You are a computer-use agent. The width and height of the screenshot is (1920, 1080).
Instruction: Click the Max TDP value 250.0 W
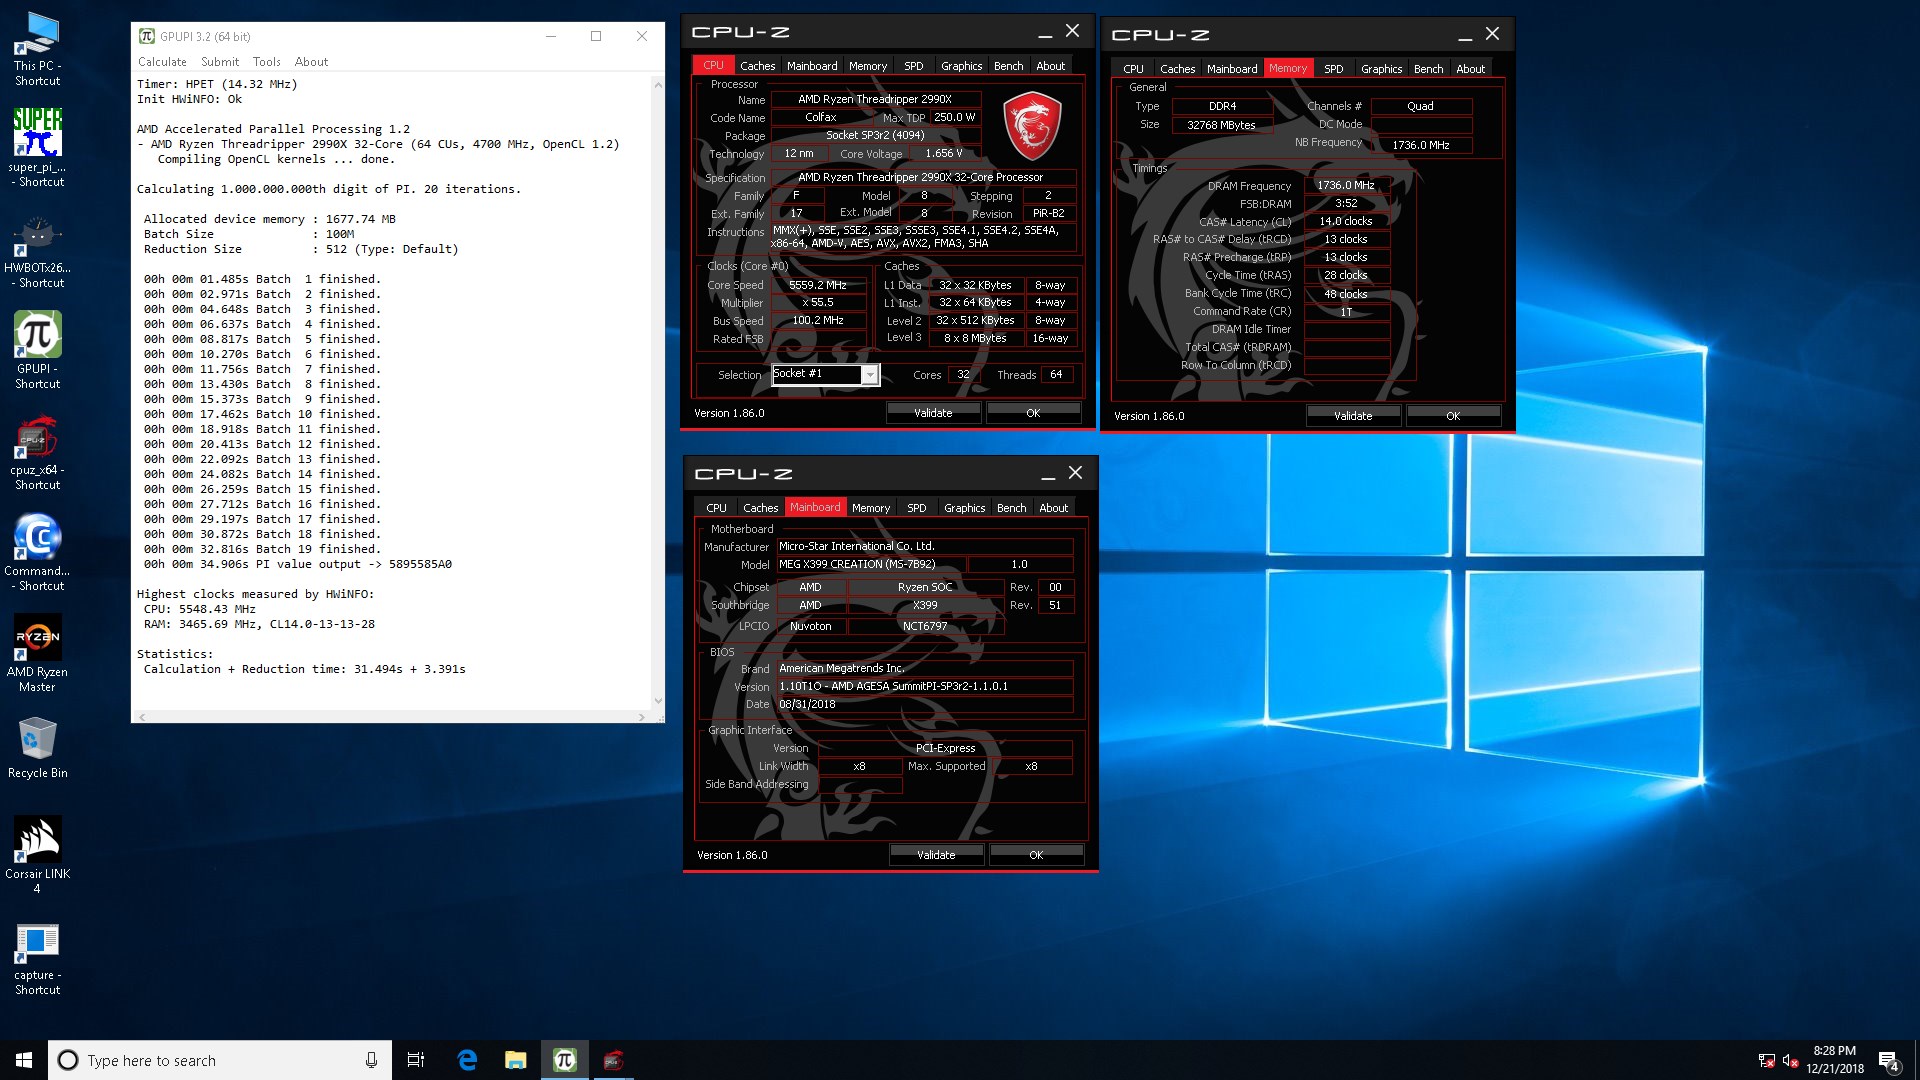(x=954, y=117)
